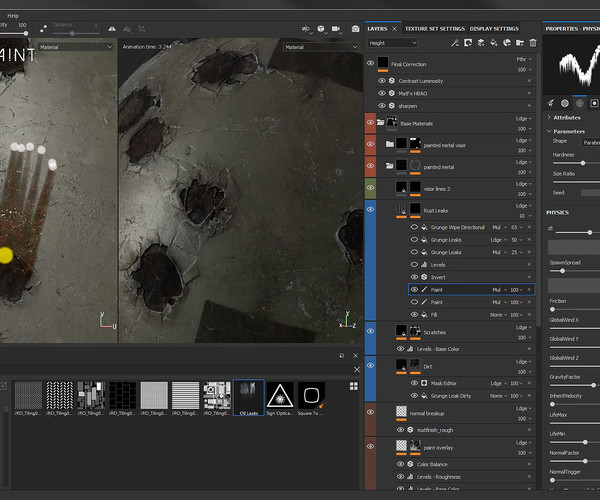Open the Height channel dropdown

[x=392, y=43]
